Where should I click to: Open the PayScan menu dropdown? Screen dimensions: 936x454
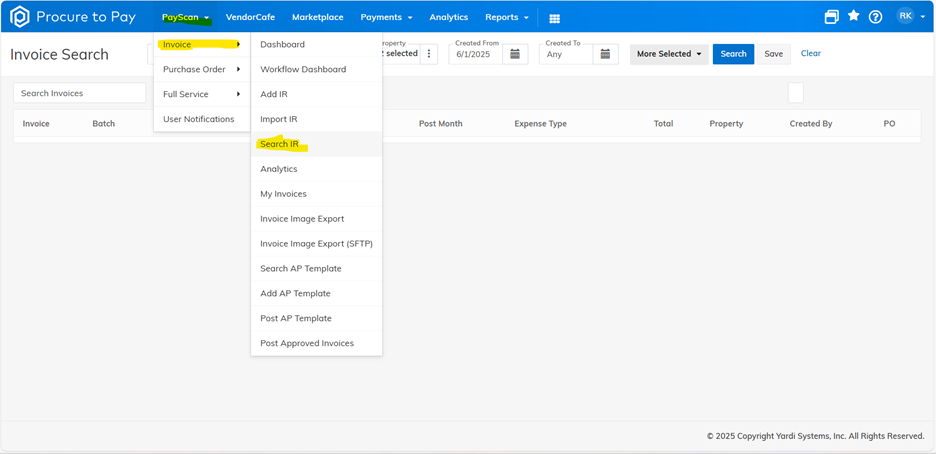[186, 17]
